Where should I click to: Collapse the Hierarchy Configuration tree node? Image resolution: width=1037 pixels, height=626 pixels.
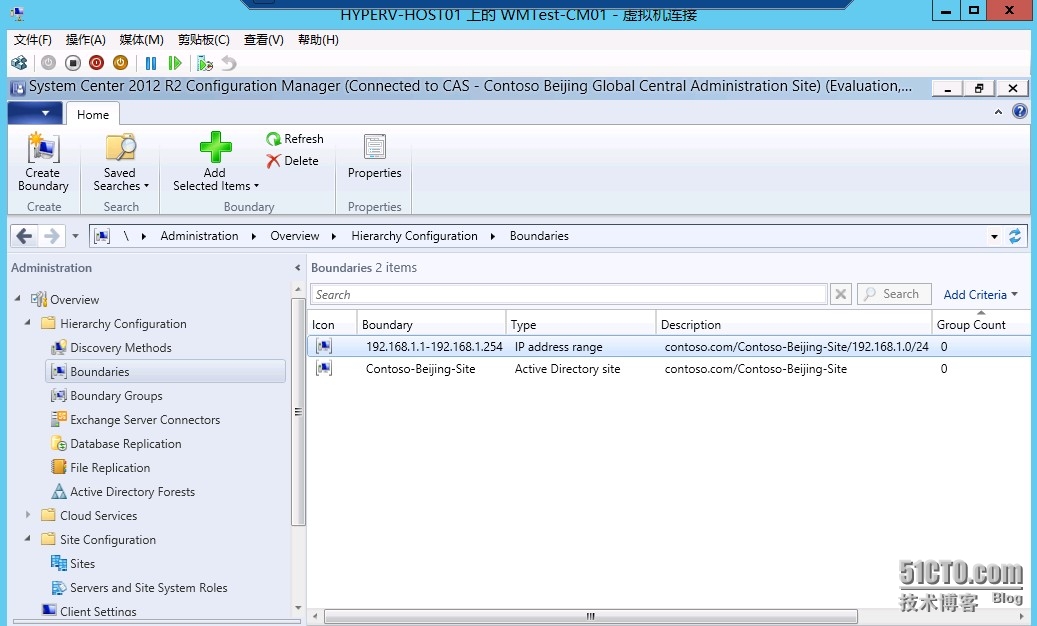[28, 323]
